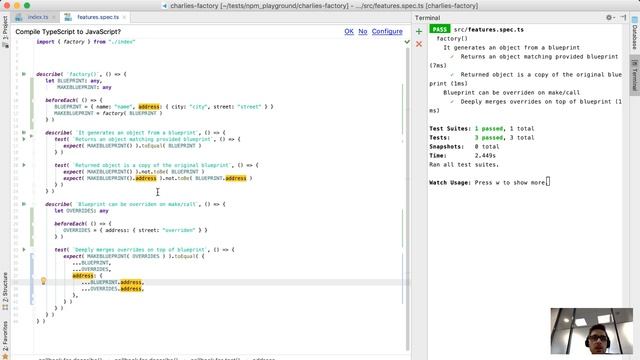Run the 'Blueprint can be overriden' describe gutter icon
640x360 pixels.
pos(24,204)
